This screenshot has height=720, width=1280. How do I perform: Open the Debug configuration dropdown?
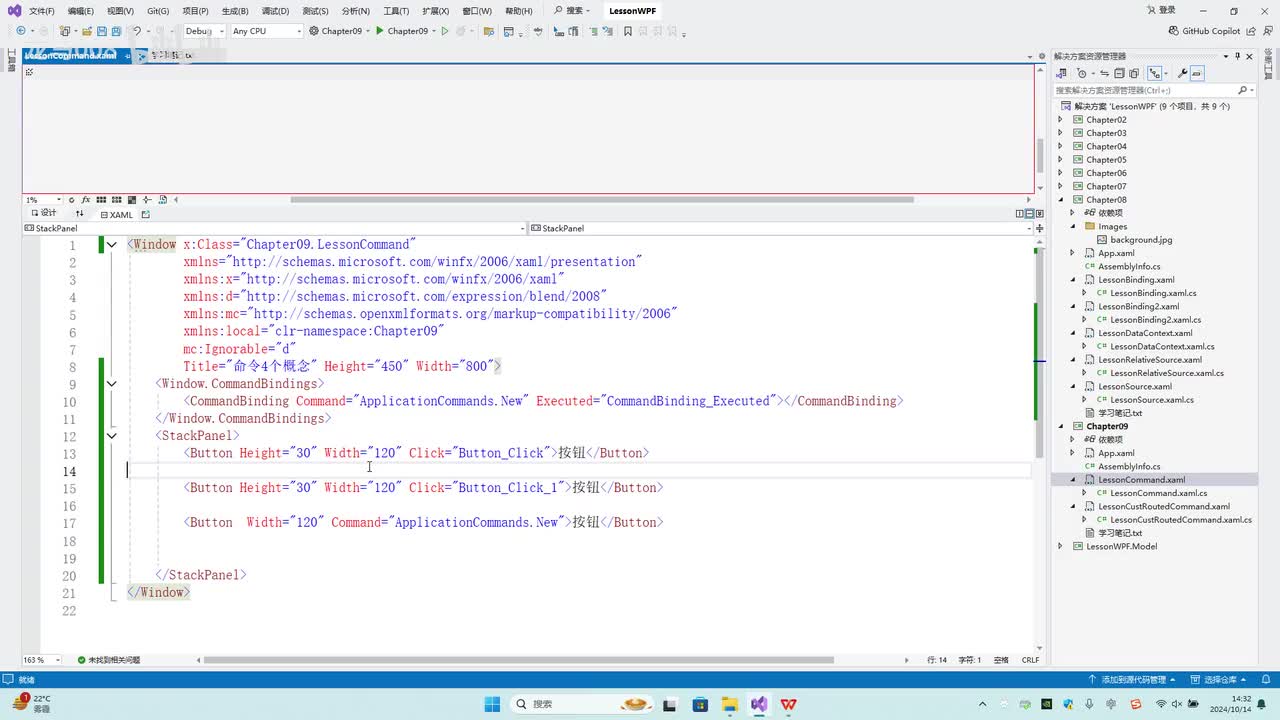point(205,31)
